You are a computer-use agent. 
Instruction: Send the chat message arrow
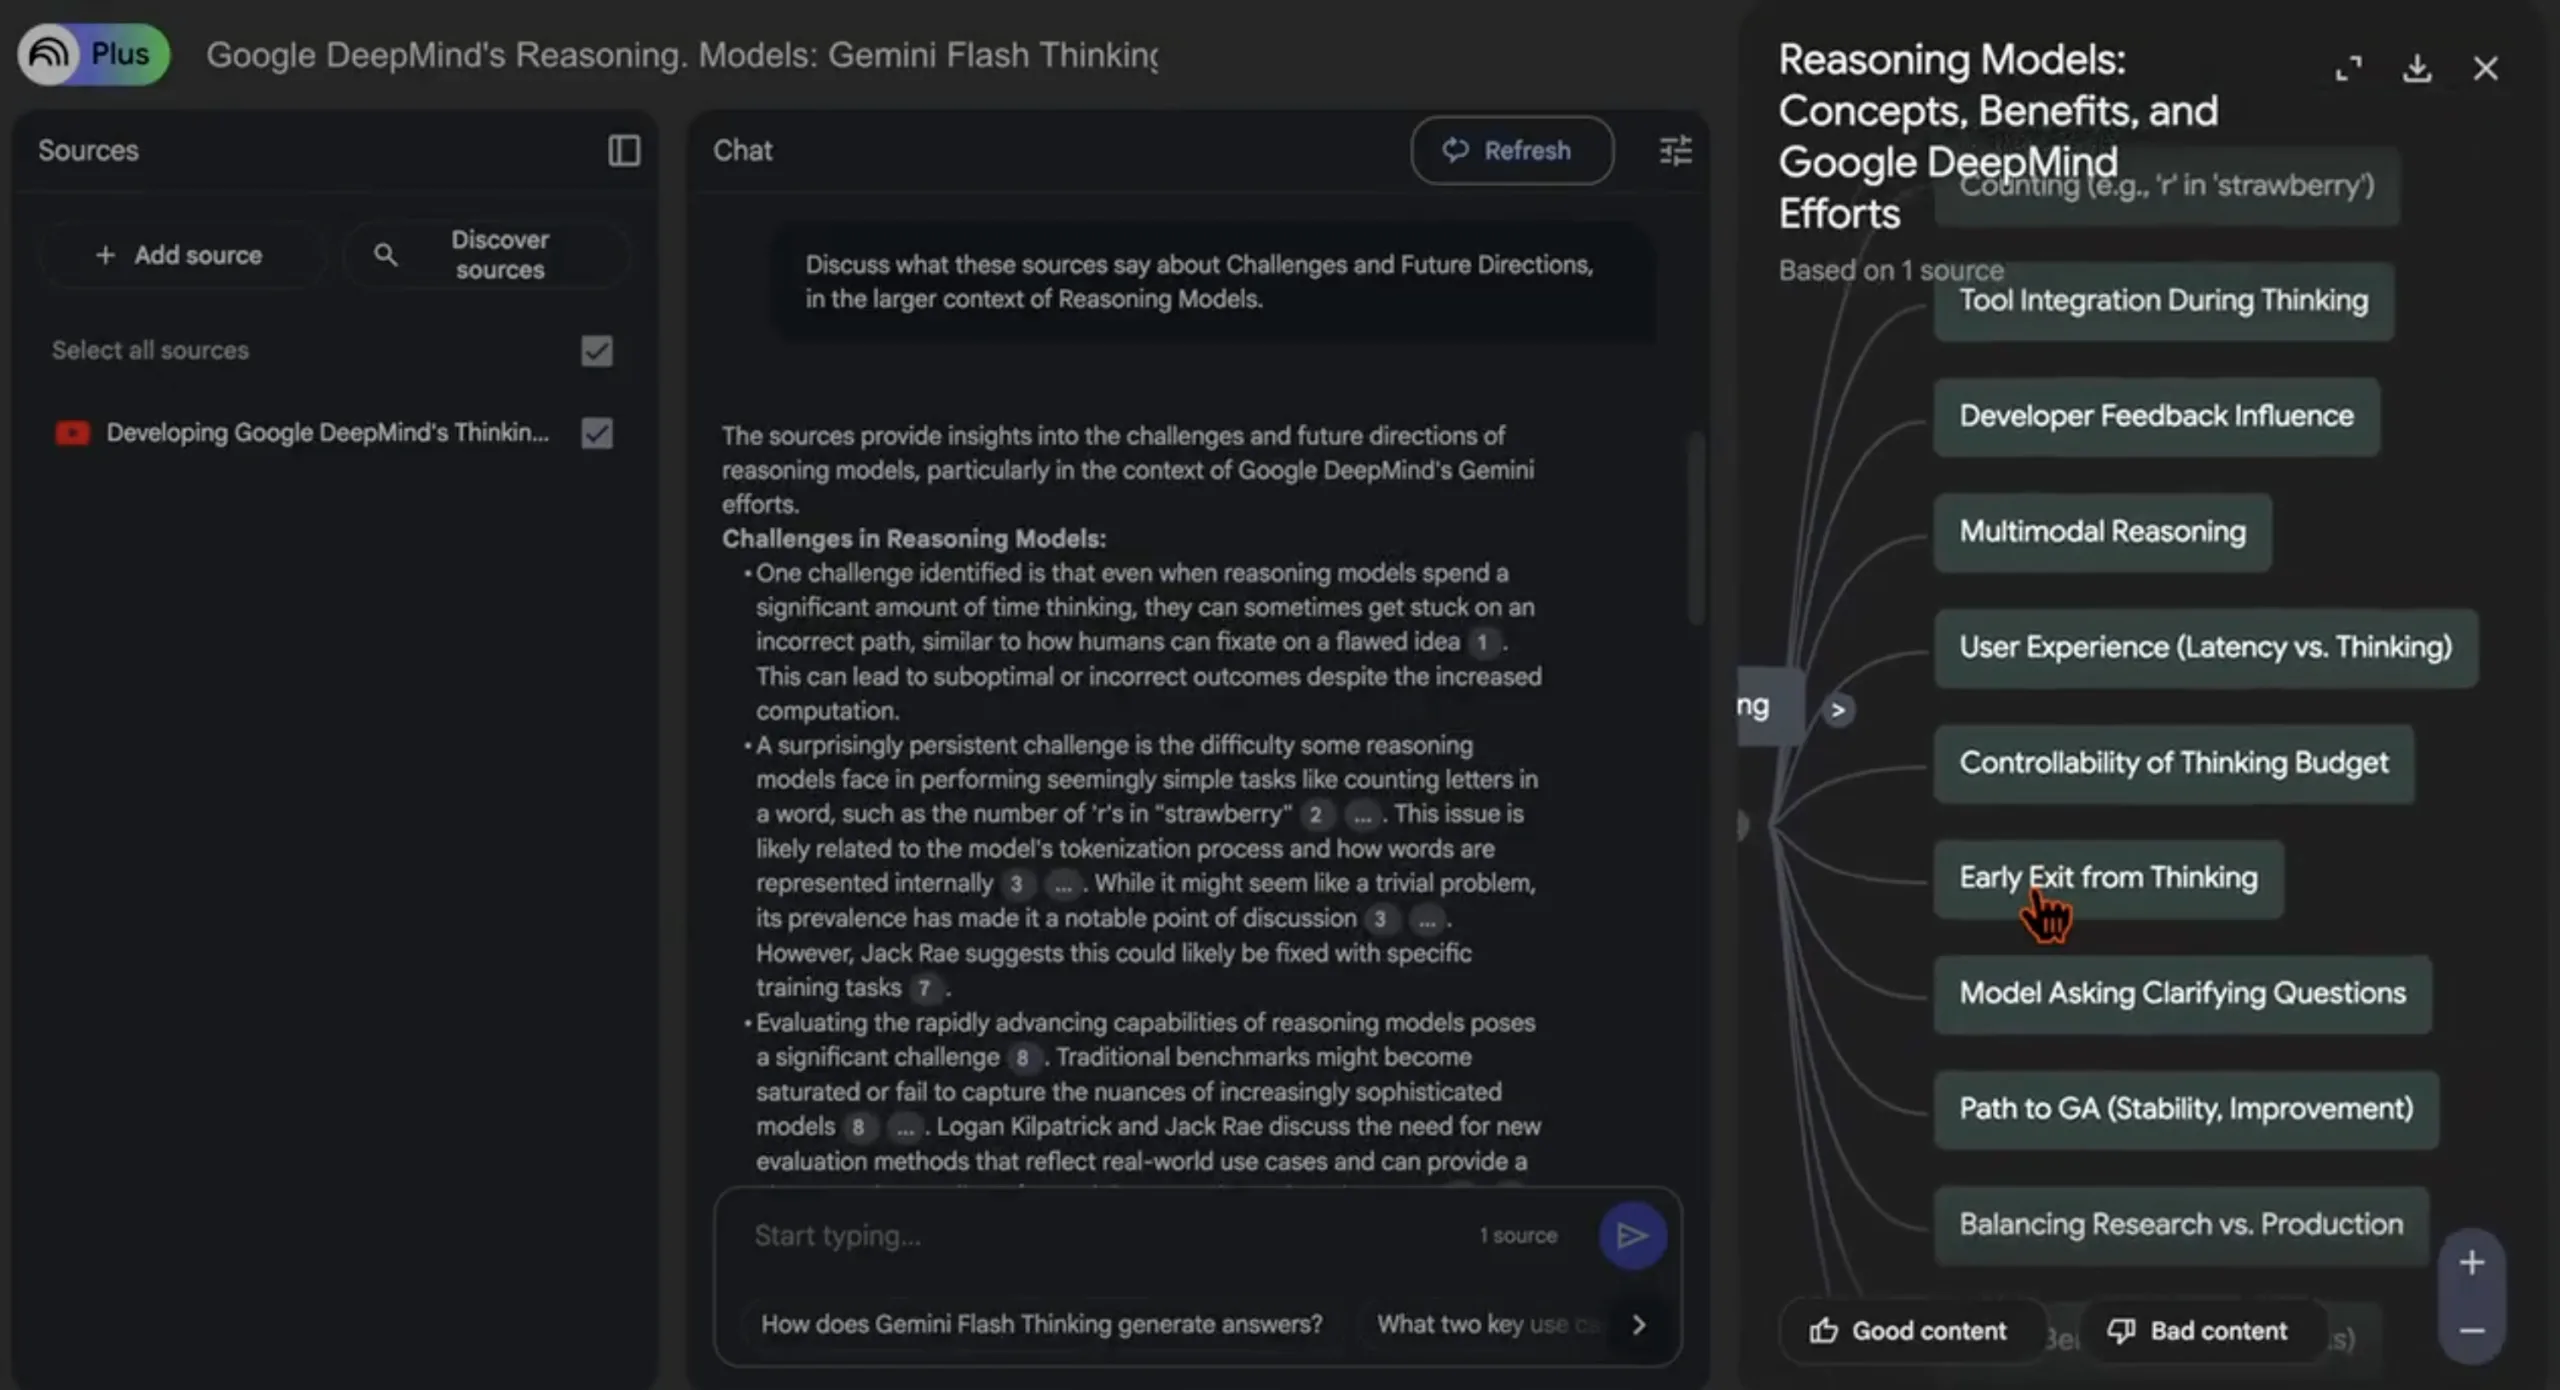pos(1632,1236)
